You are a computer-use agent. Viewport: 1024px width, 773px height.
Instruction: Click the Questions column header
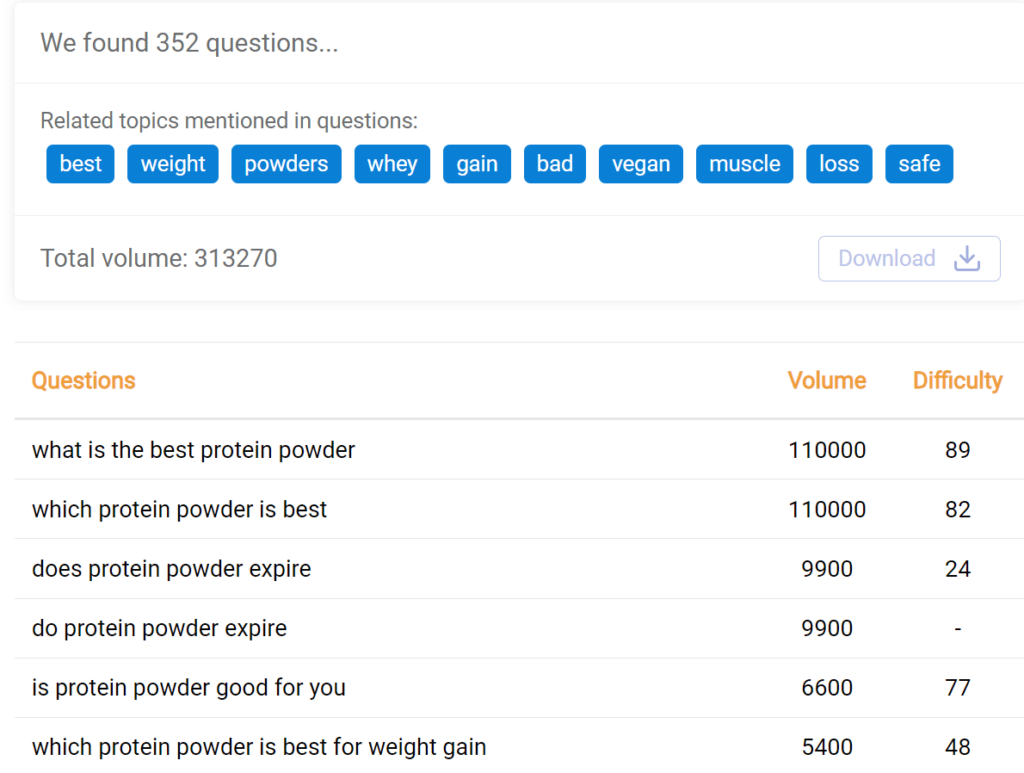pyautogui.click(x=83, y=380)
